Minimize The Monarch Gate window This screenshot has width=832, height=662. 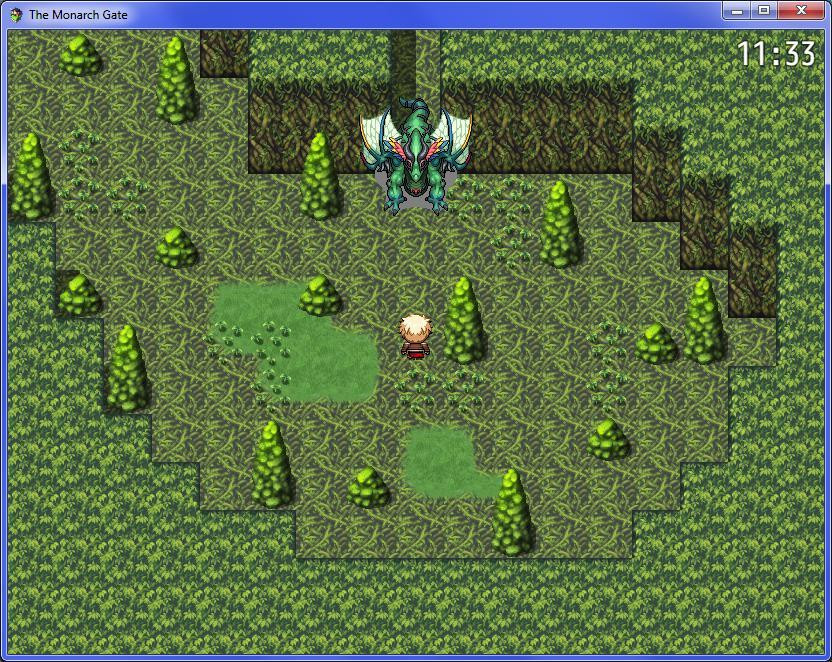coord(736,11)
